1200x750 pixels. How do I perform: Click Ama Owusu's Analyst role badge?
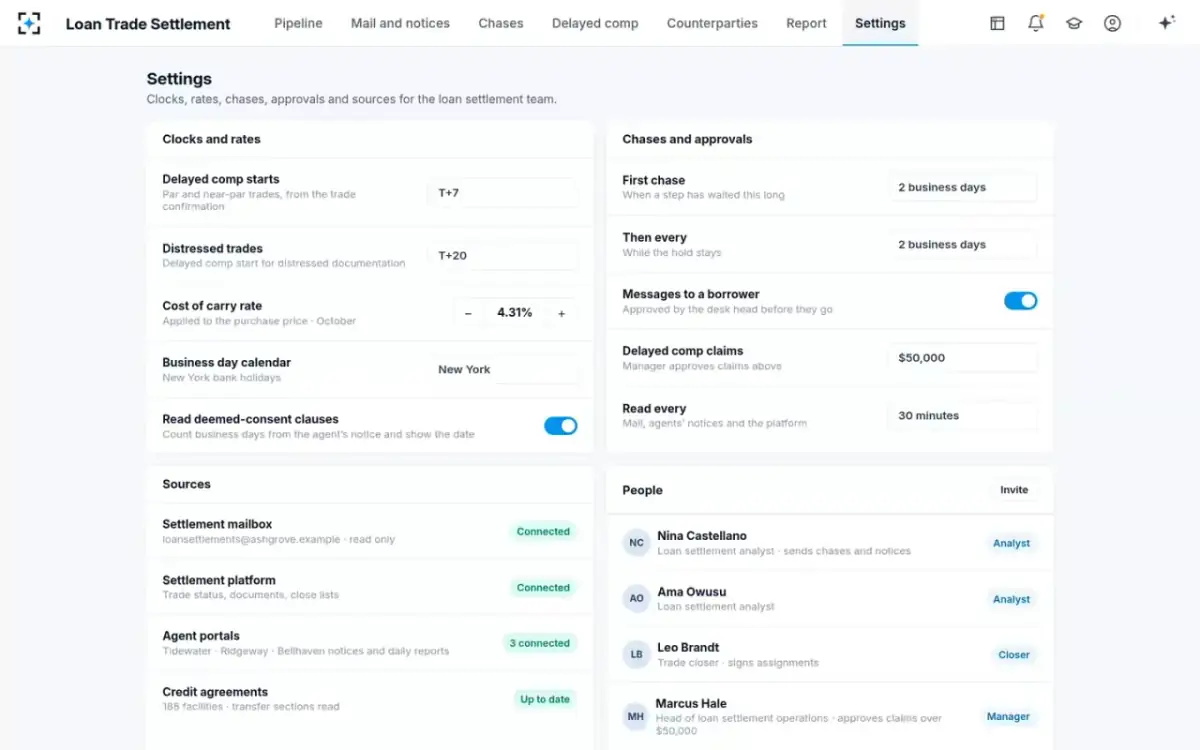[1011, 600]
